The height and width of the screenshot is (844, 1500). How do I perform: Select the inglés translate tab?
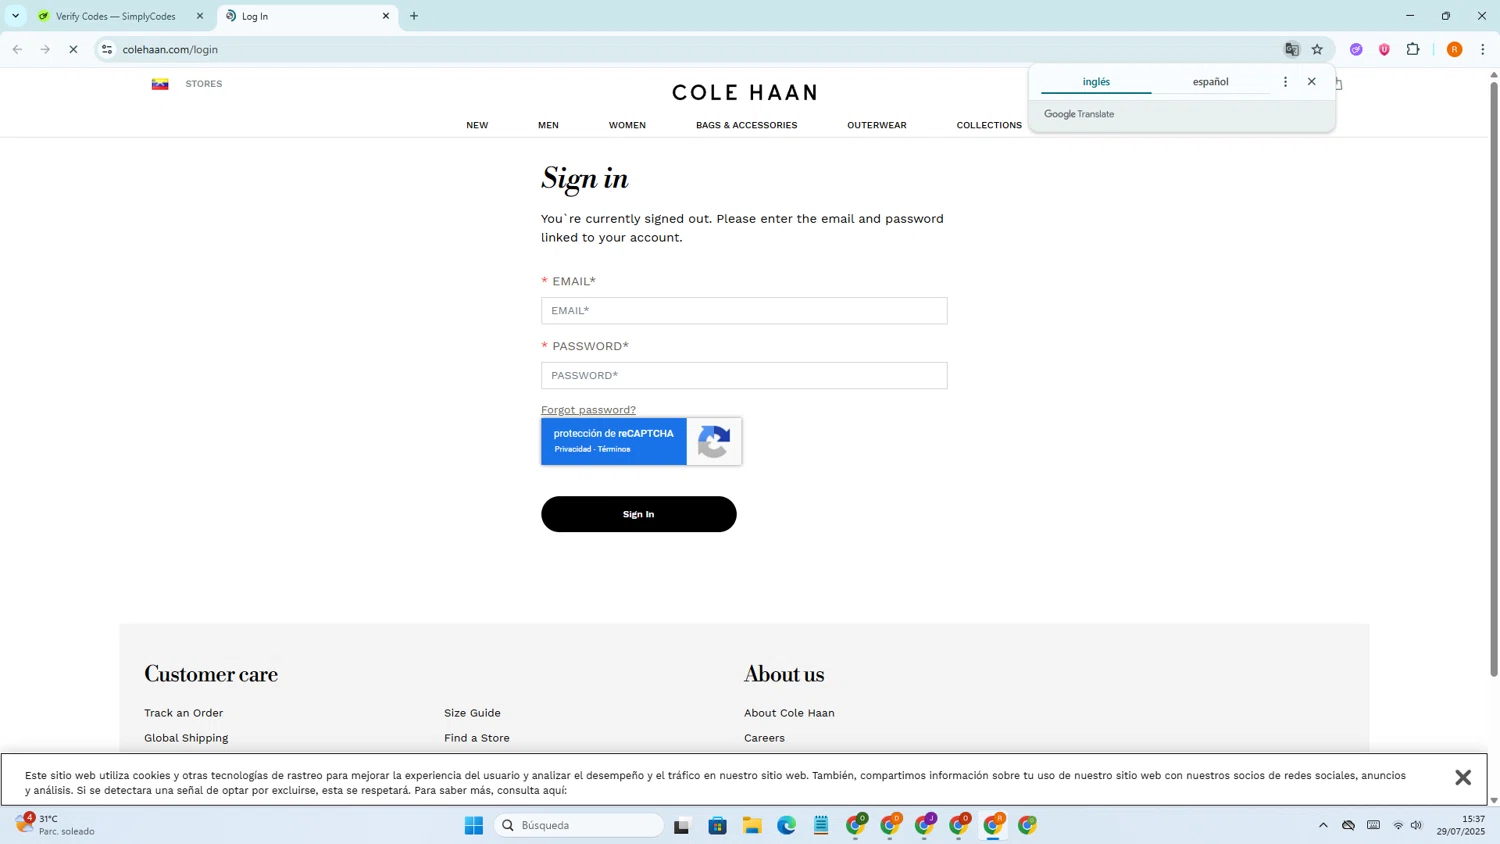pyautogui.click(x=1096, y=82)
